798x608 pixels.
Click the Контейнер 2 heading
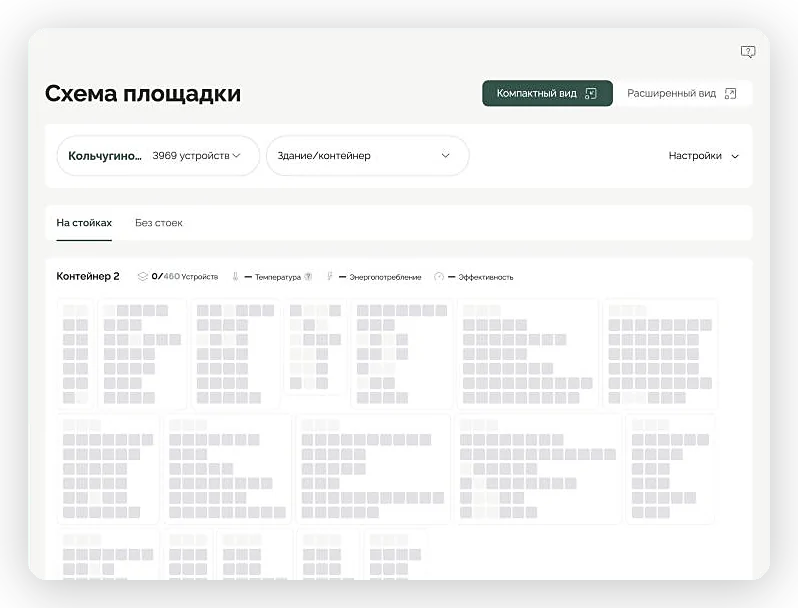pyautogui.click(x=88, y=276)
